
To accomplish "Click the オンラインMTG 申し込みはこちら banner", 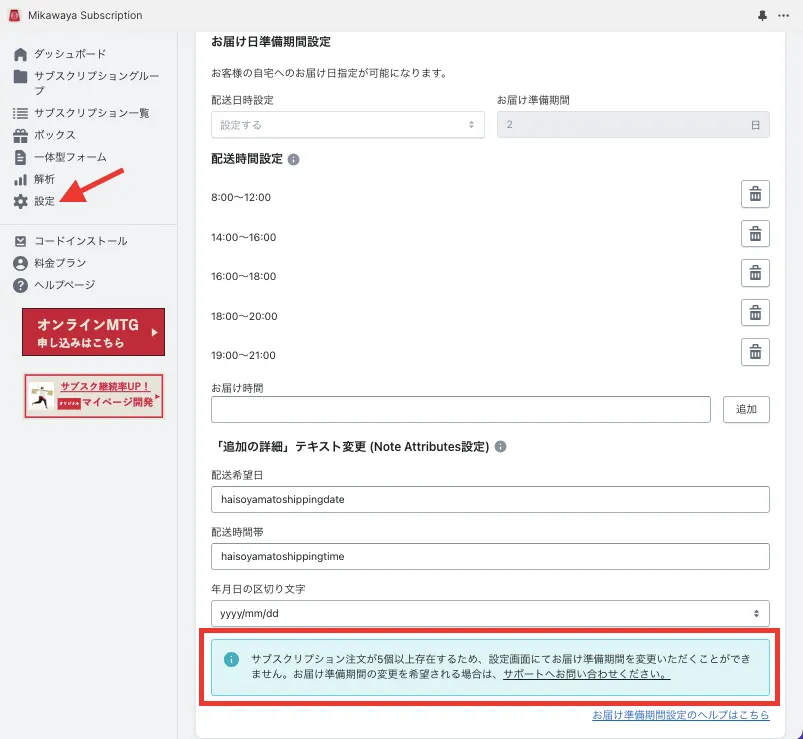I will 93,332.
